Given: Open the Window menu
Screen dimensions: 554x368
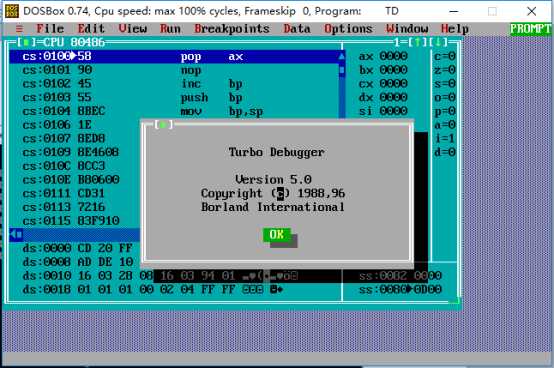Looking at the screenshot, I should (407, 29).
